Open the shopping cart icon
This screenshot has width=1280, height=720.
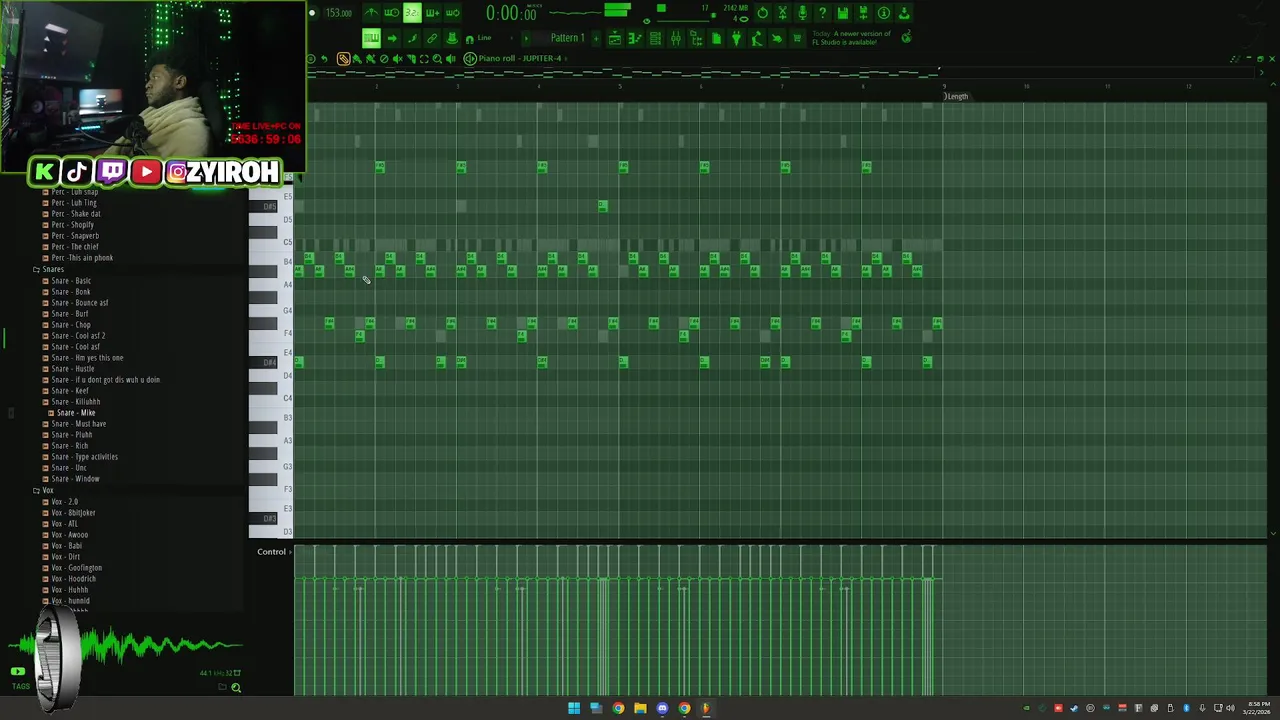pos(796,38)
